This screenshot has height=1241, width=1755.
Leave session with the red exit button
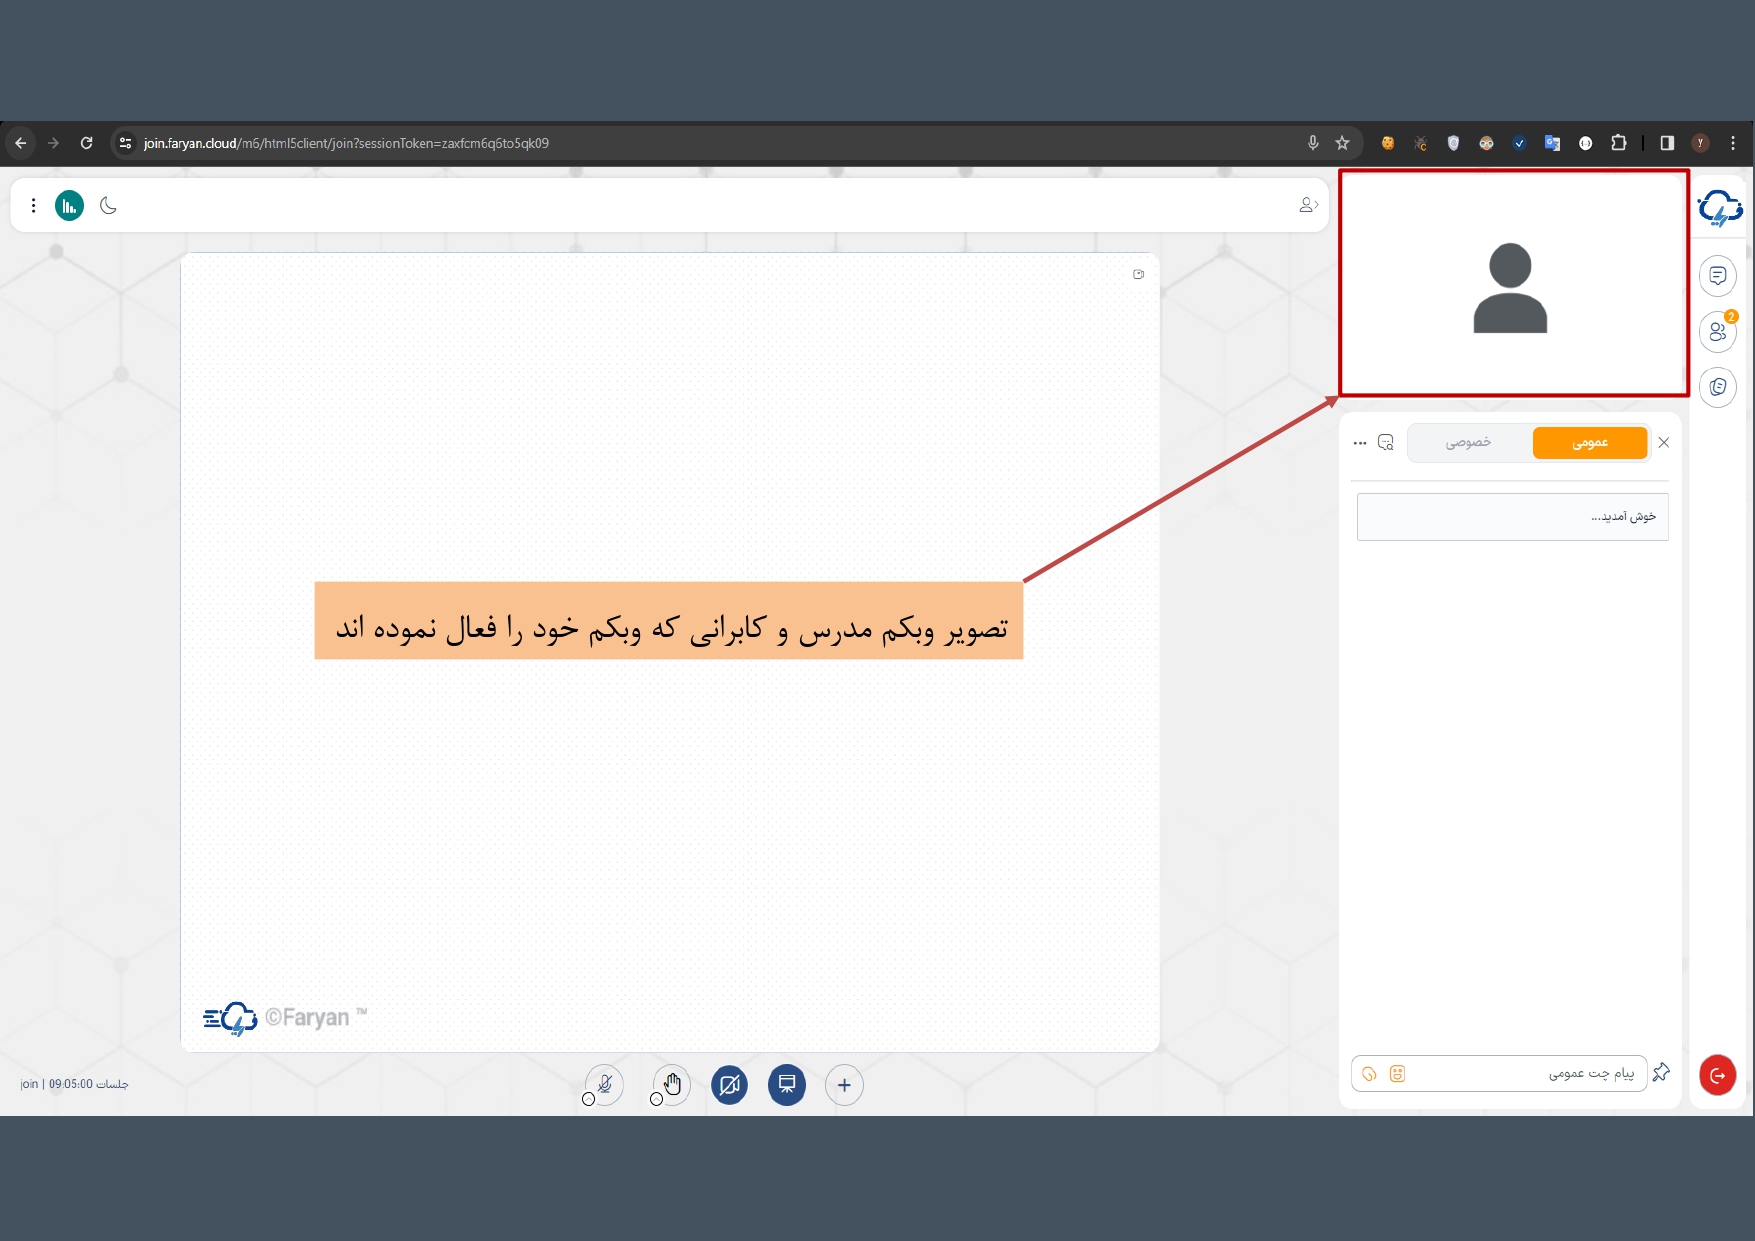[x=1717, y=1075]
